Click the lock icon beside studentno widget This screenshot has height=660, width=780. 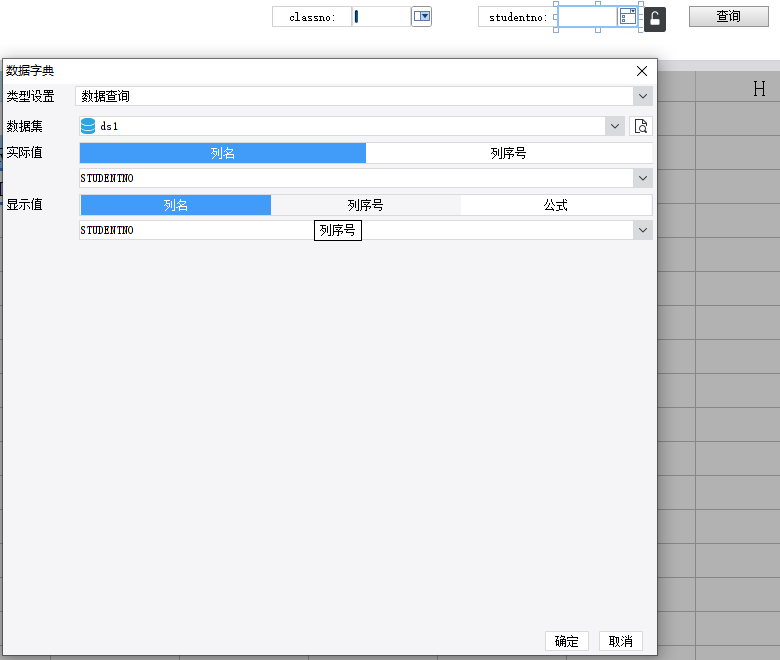[655, 20]
